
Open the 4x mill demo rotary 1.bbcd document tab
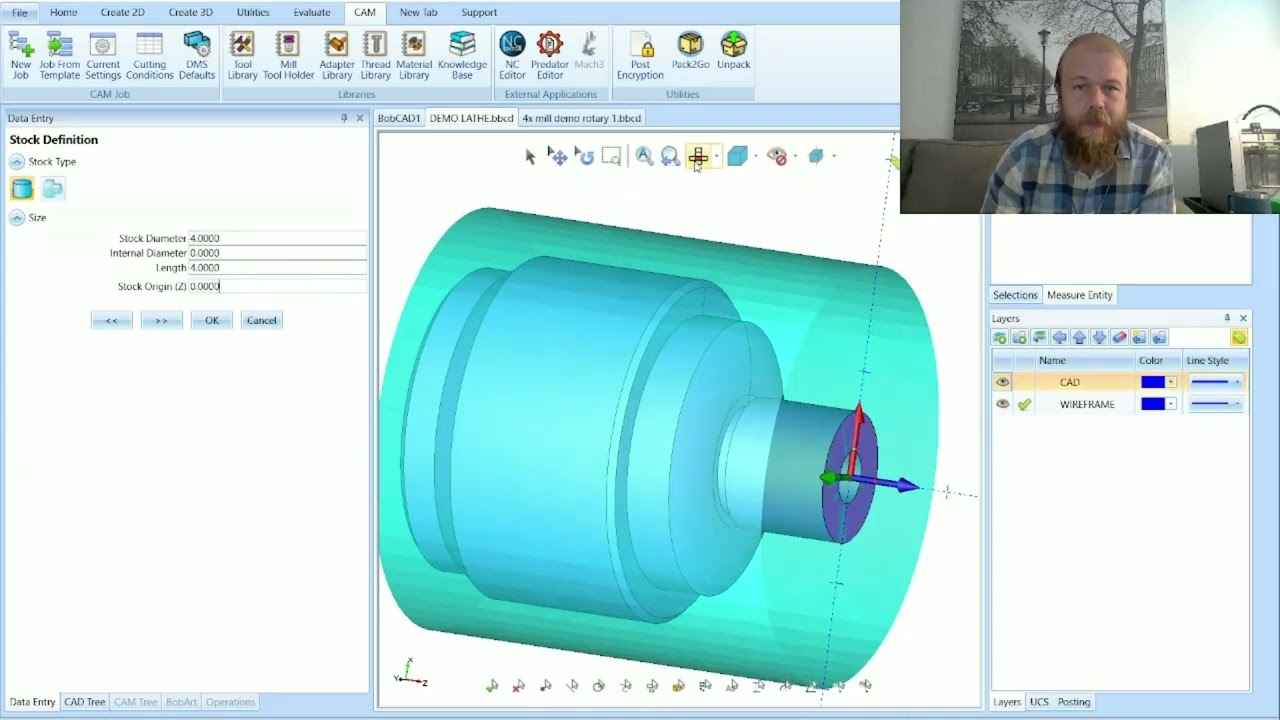click(x=581, y=118)
